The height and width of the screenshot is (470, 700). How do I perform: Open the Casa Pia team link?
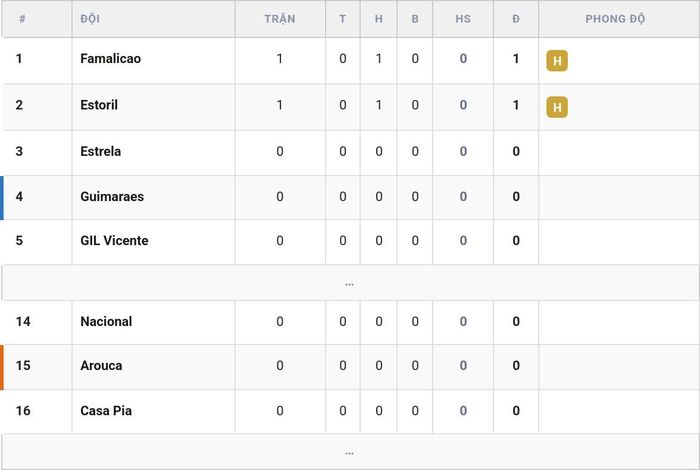click(106, 411)
